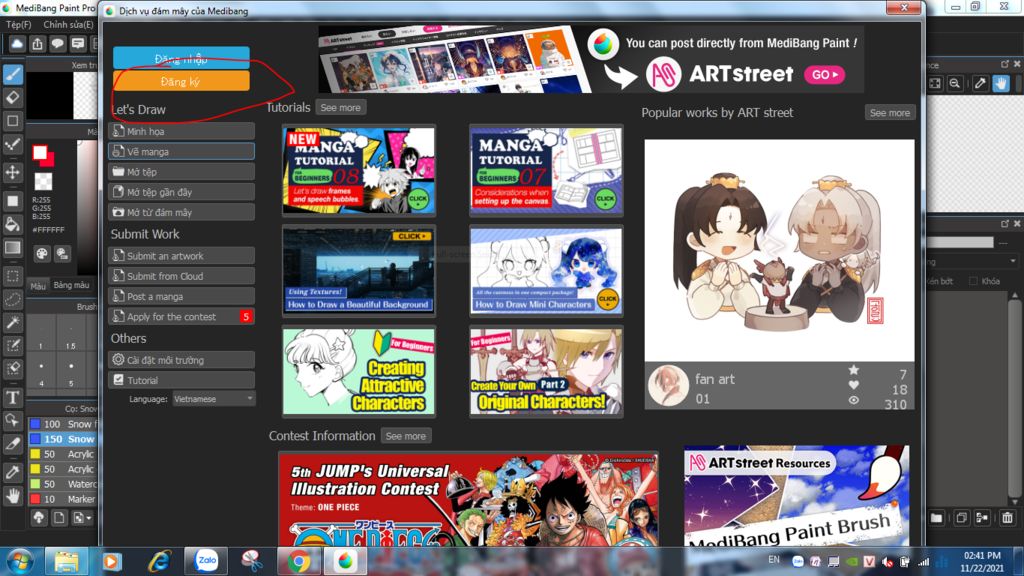1024x576 pixels.
Task: Click the delete layer trash icon
Action: [1007, 518]
